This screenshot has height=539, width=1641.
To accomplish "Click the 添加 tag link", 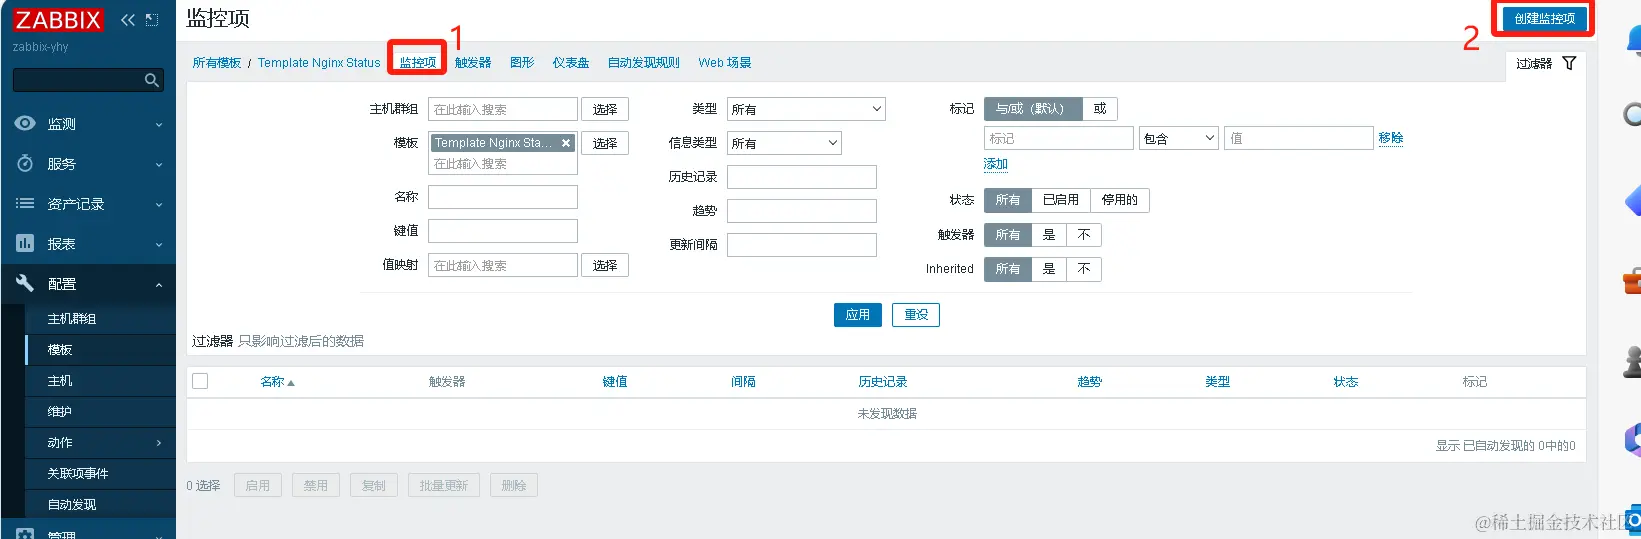I will [996, 164].
